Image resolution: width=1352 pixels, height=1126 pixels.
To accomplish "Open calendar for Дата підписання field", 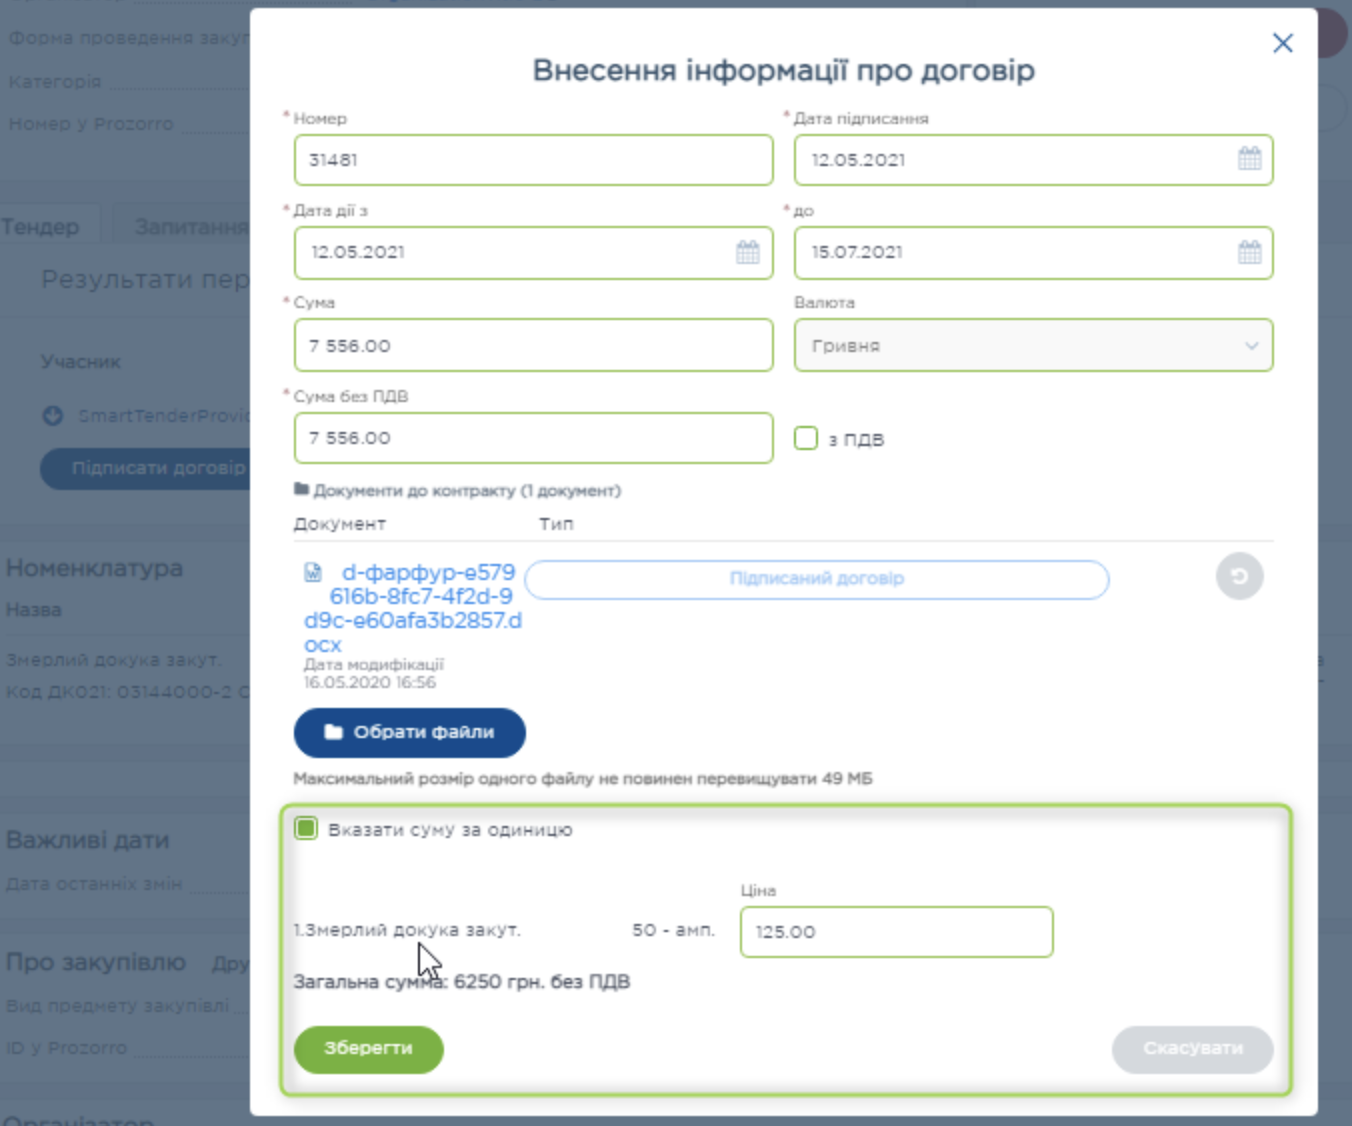I will click(x=1249, y=159).
